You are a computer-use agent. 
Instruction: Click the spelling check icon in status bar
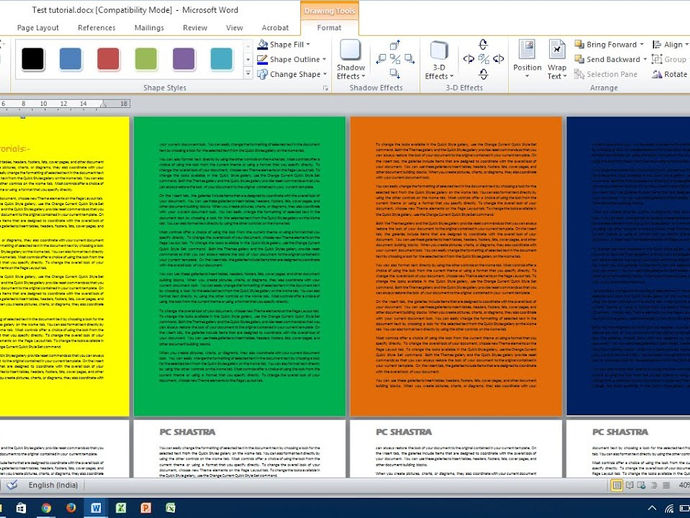pos(12,485)
